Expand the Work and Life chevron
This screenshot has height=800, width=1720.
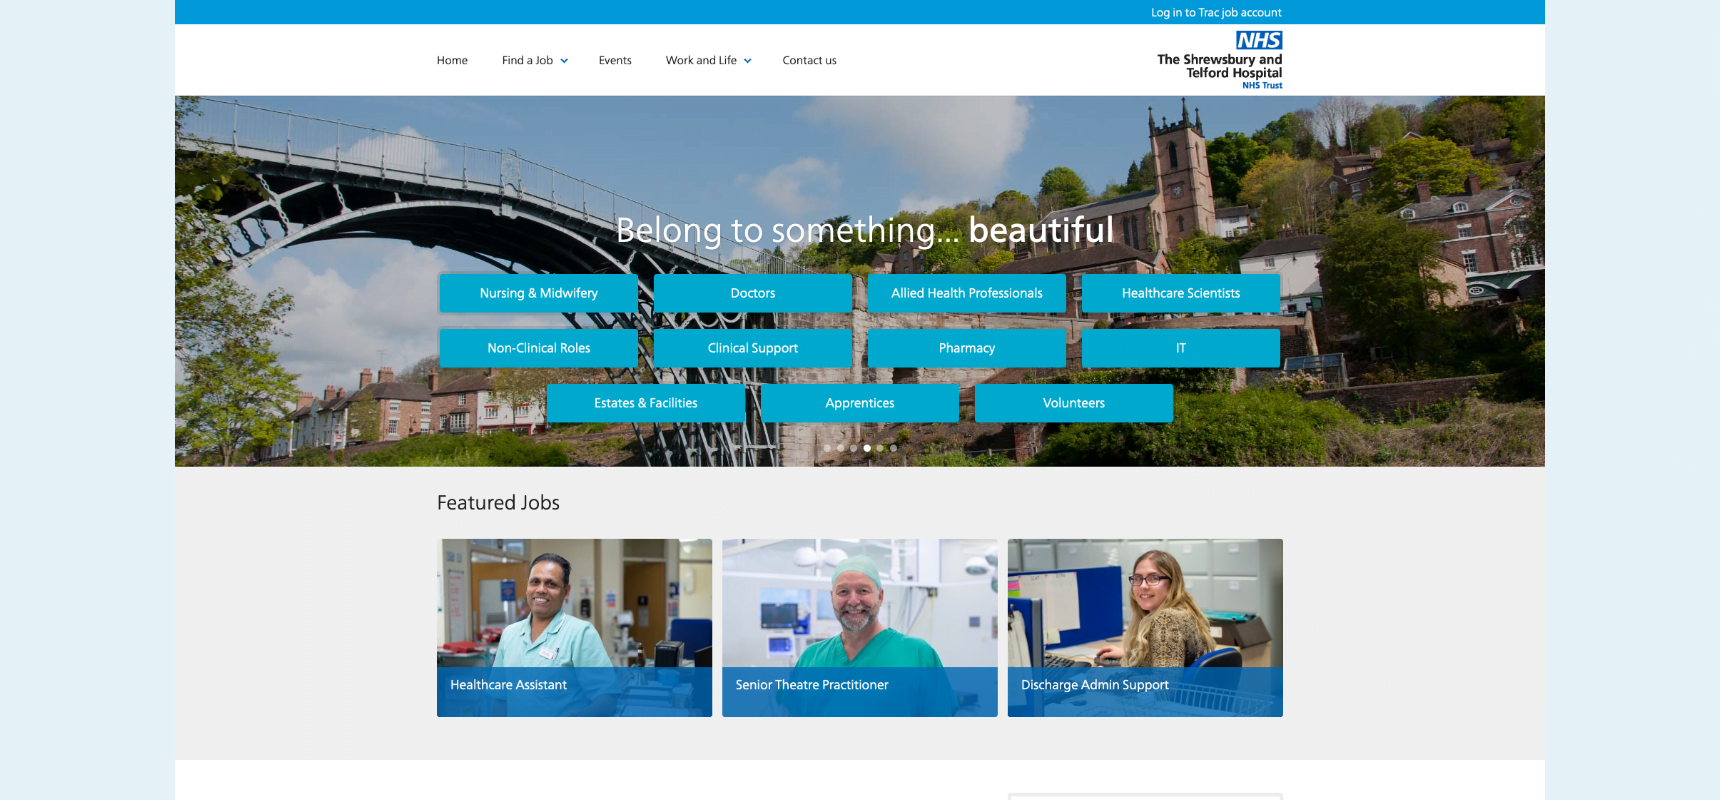pos(747,61)
